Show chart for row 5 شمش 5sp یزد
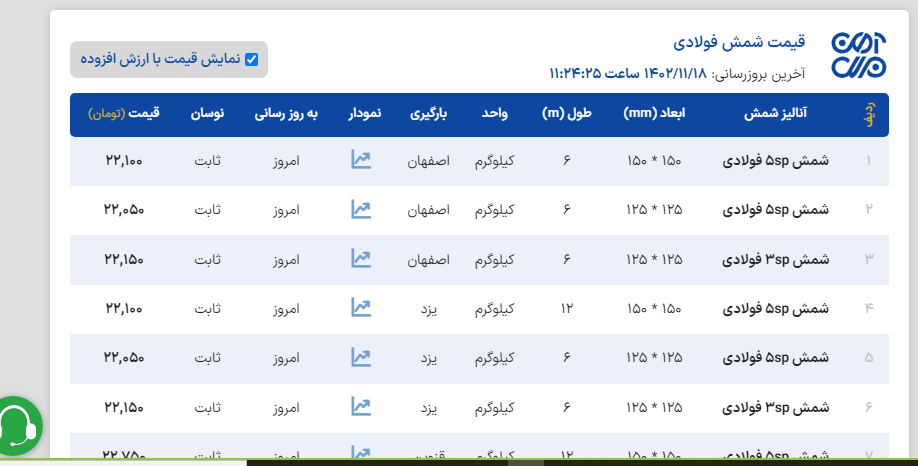The image size is (918, 466). pos(361,357)
